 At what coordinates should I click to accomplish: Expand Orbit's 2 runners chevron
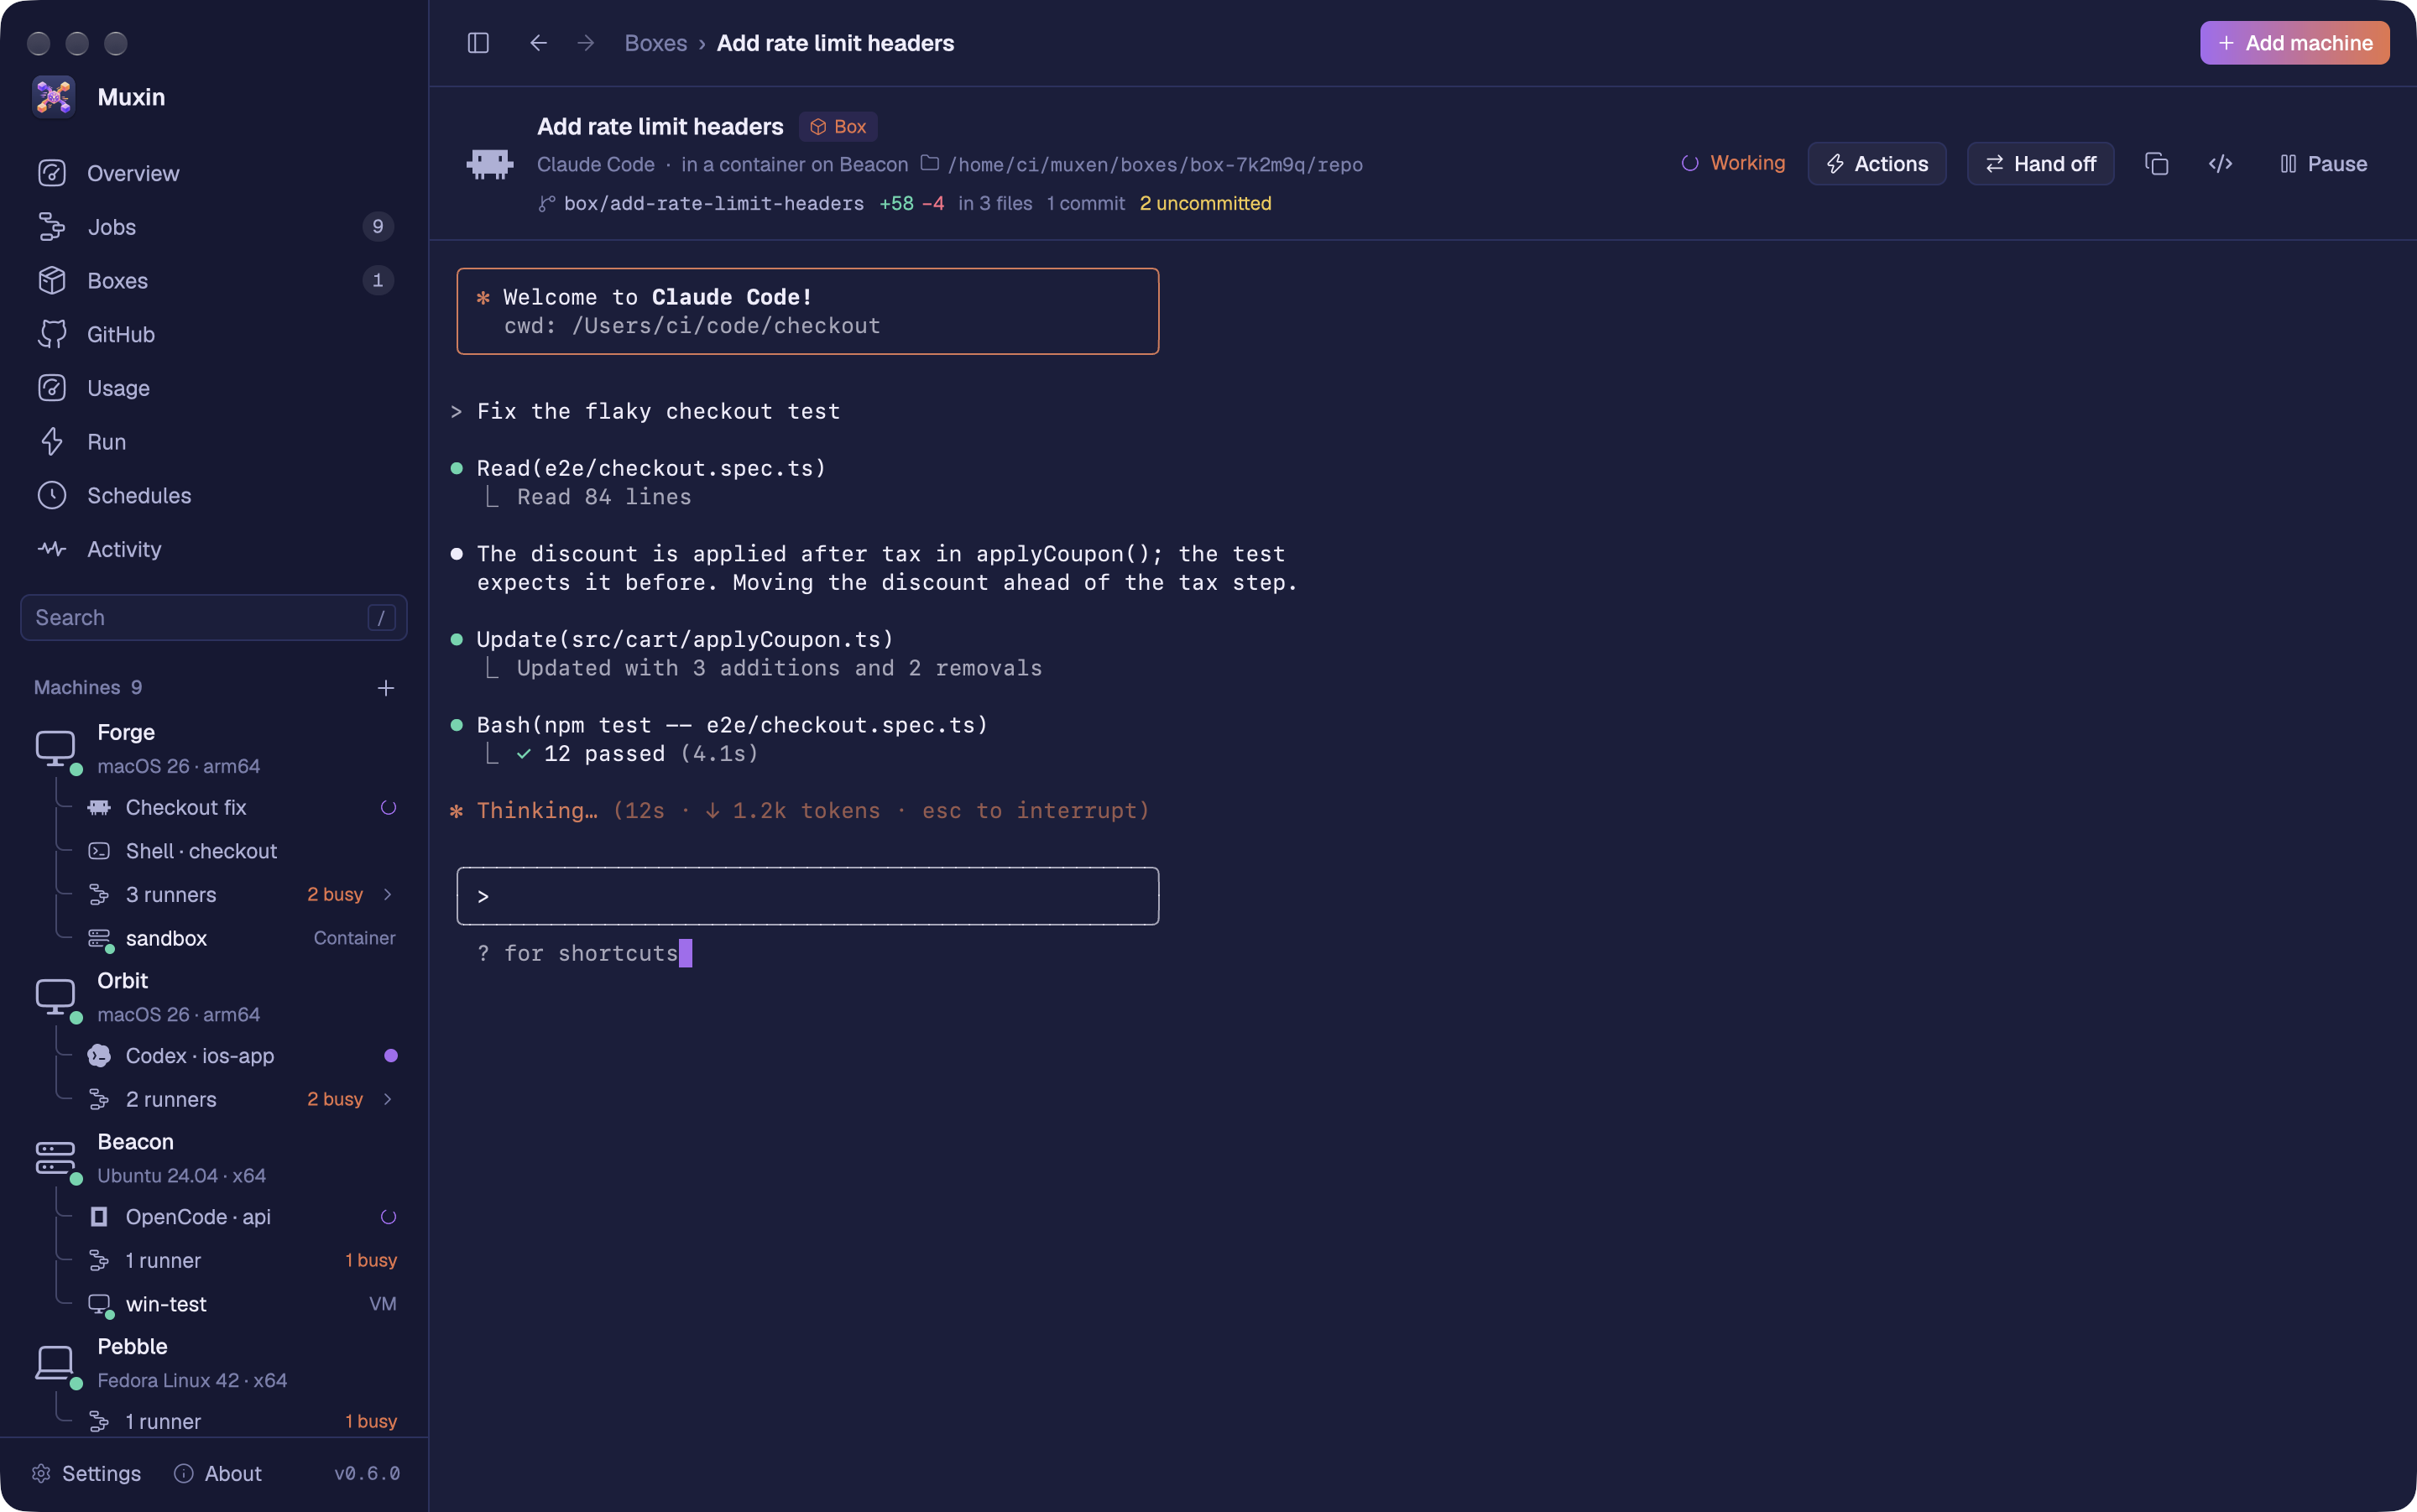[388, 1099]
